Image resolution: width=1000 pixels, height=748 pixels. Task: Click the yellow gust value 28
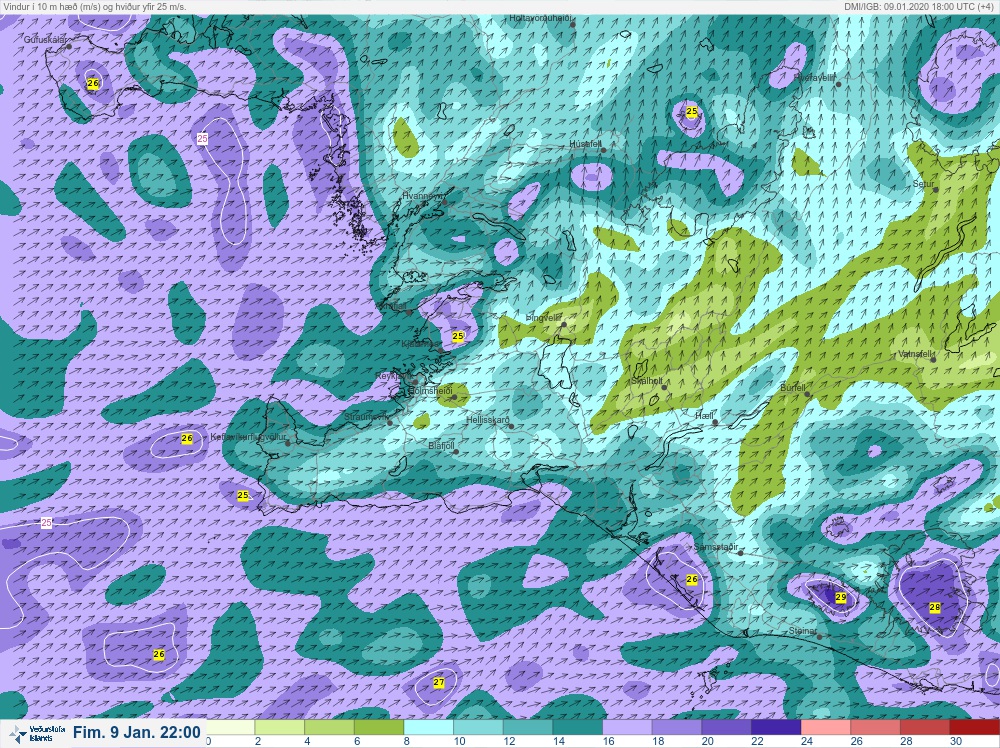935,608
